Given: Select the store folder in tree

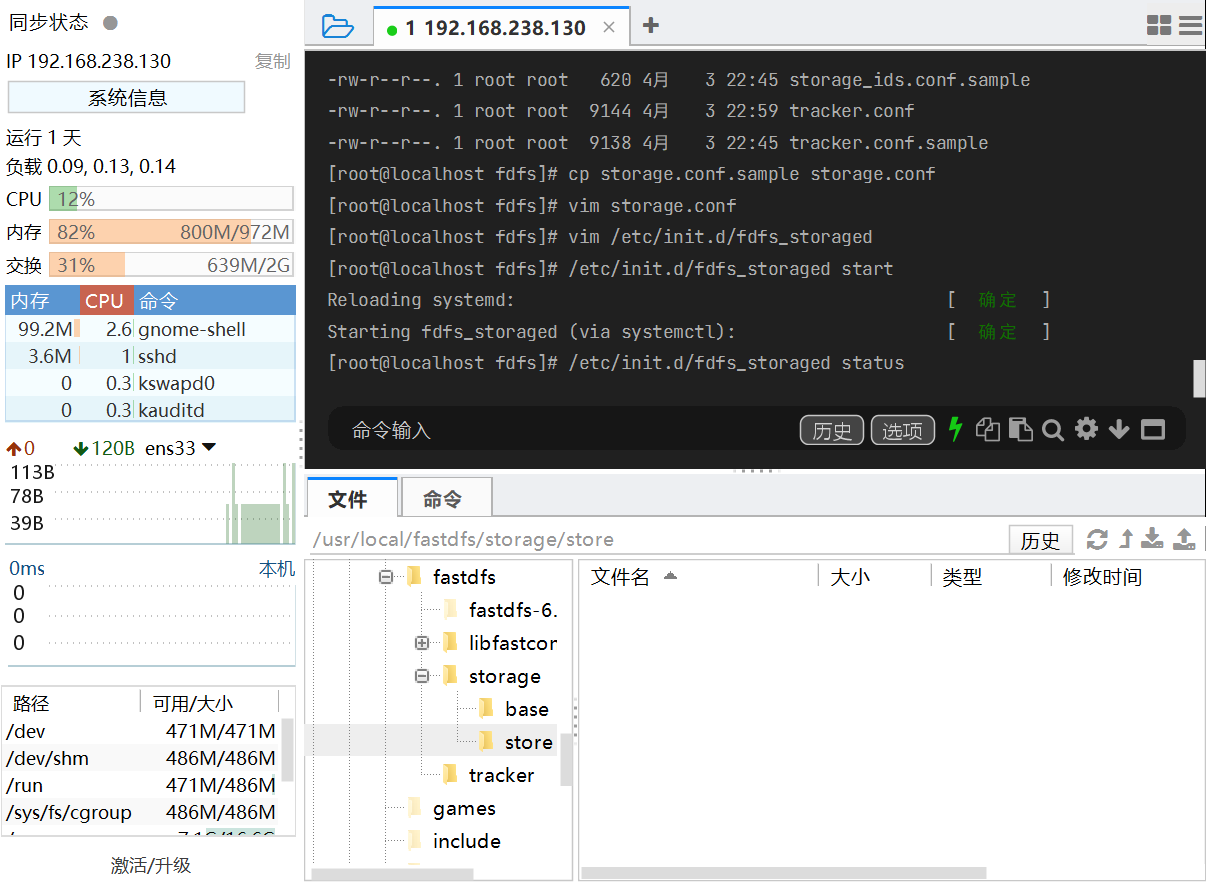Looking at the screenshot, I should tap(516, 742).
